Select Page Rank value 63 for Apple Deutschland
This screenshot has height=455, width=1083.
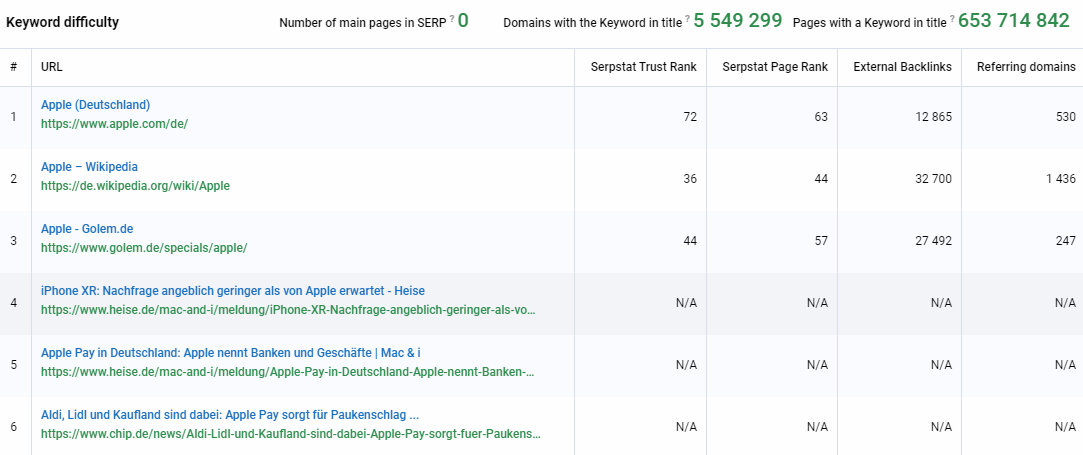[821, 117]
